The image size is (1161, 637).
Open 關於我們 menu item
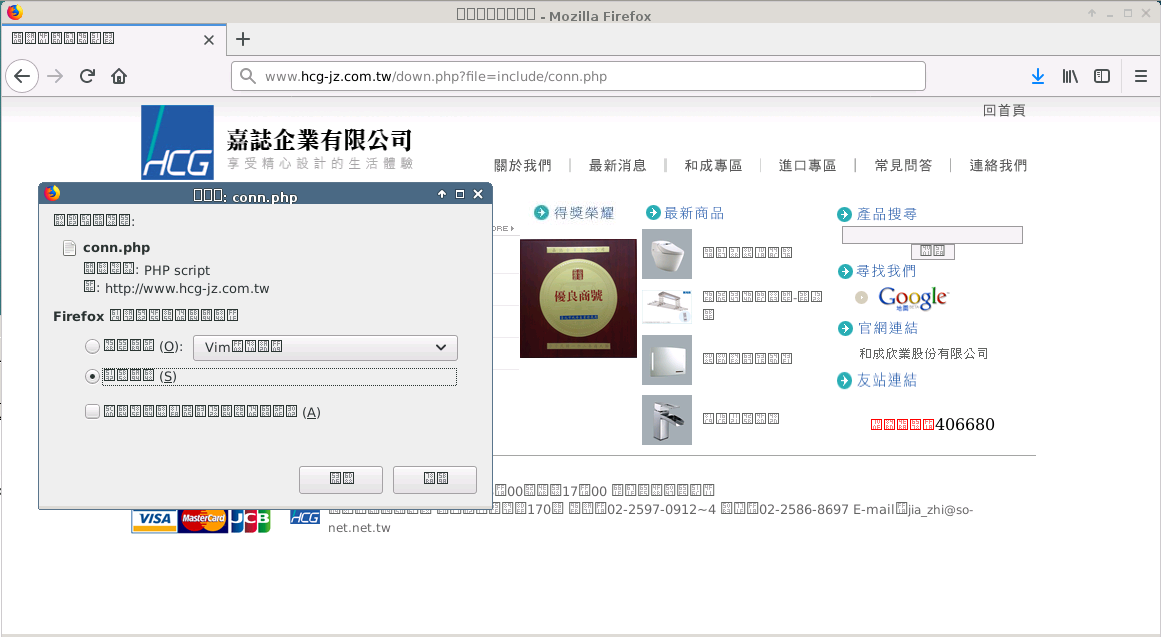pyautogui.click(x=523, y=165)
